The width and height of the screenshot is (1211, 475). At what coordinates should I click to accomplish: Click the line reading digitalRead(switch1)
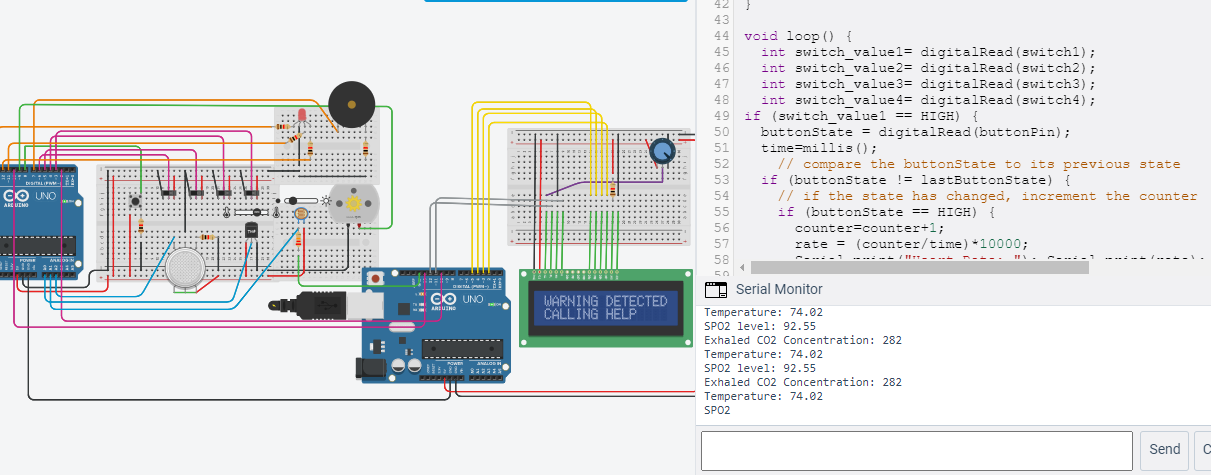[x=929, y=52]
